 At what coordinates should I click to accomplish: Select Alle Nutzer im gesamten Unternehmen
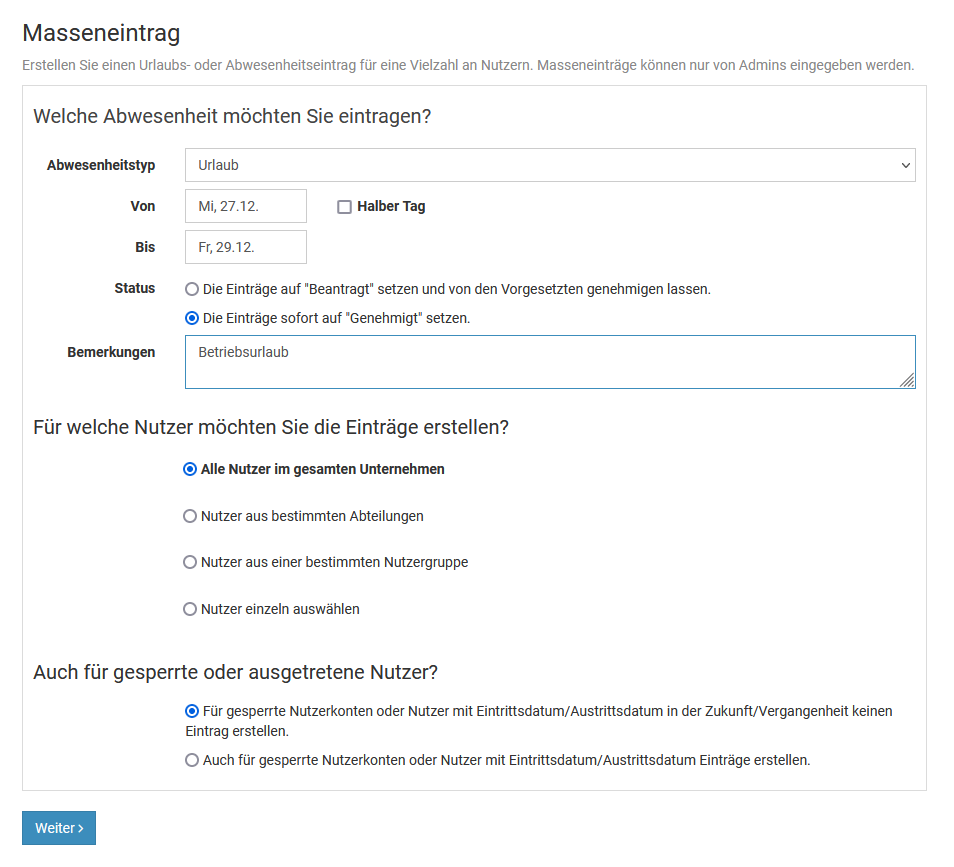coord(190,469)
